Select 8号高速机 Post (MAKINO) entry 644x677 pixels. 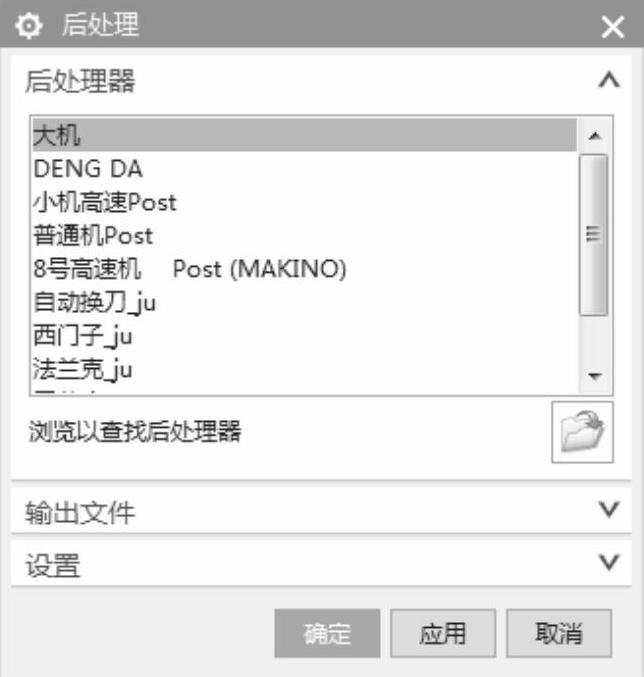[305, 269]
